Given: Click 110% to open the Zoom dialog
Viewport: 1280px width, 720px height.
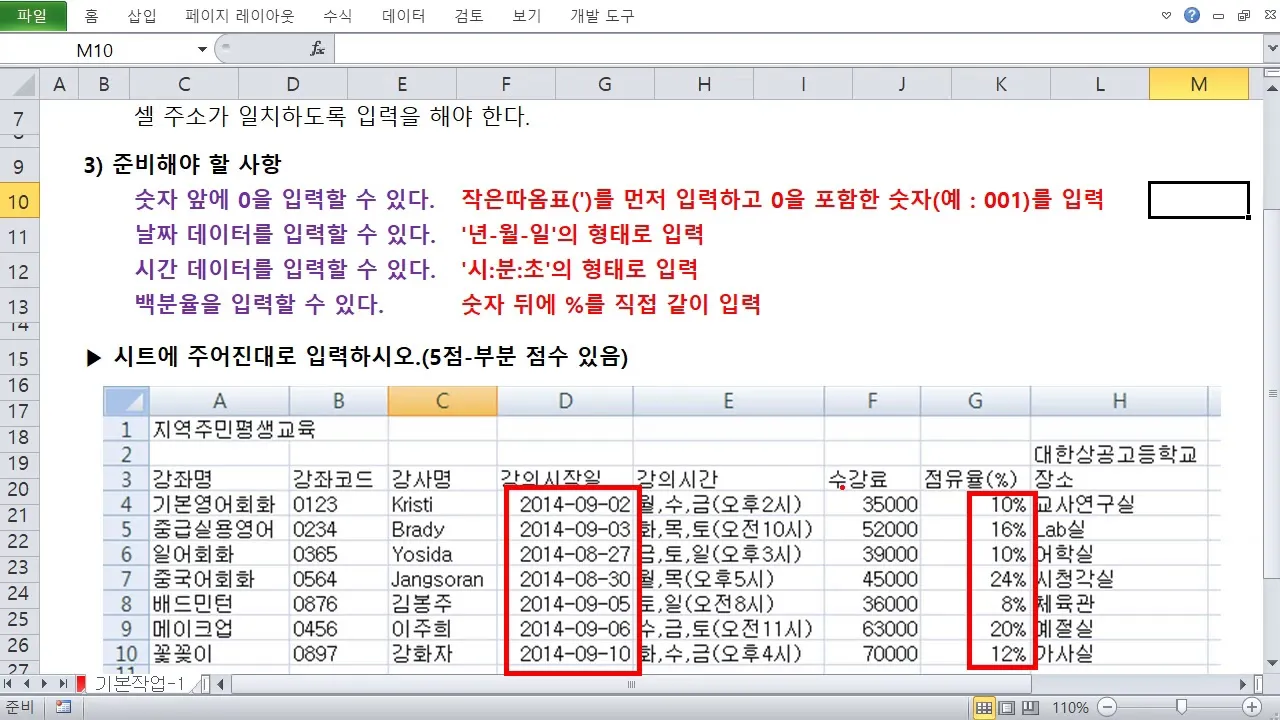Looking at the screenshot, I should (x=1070, y=707).
